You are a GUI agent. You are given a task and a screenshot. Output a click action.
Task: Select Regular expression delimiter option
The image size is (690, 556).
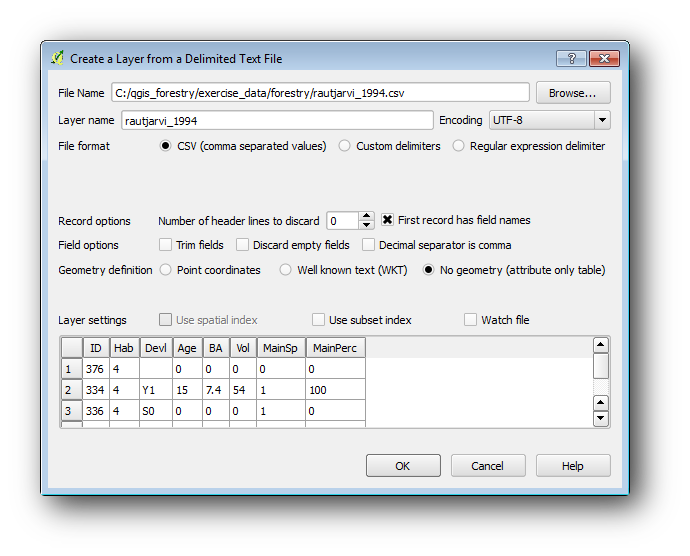click(459, 146)
